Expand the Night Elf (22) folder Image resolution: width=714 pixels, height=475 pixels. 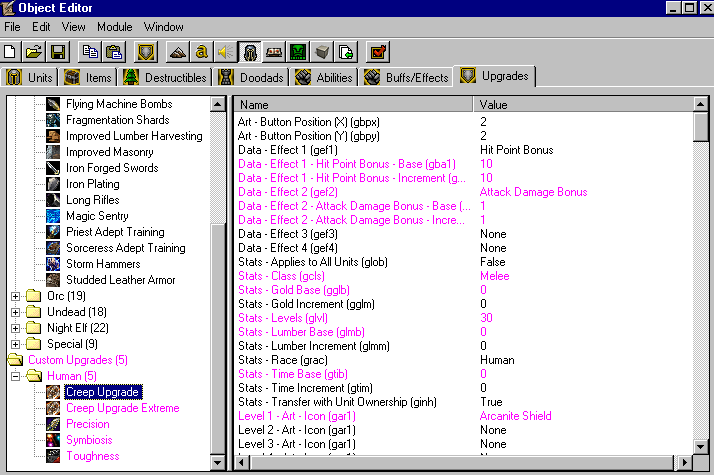[x=15, y=328]
